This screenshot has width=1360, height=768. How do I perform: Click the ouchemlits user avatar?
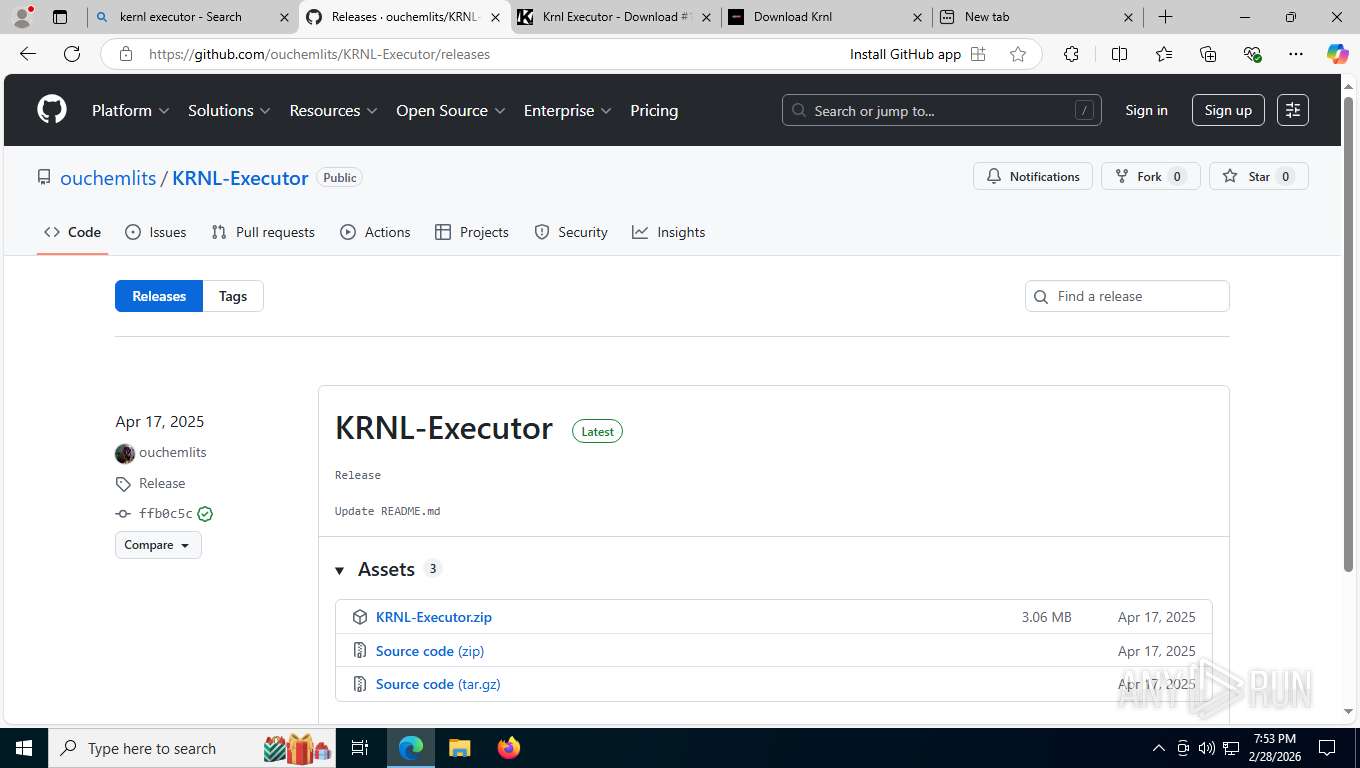[x=125, y=453]
